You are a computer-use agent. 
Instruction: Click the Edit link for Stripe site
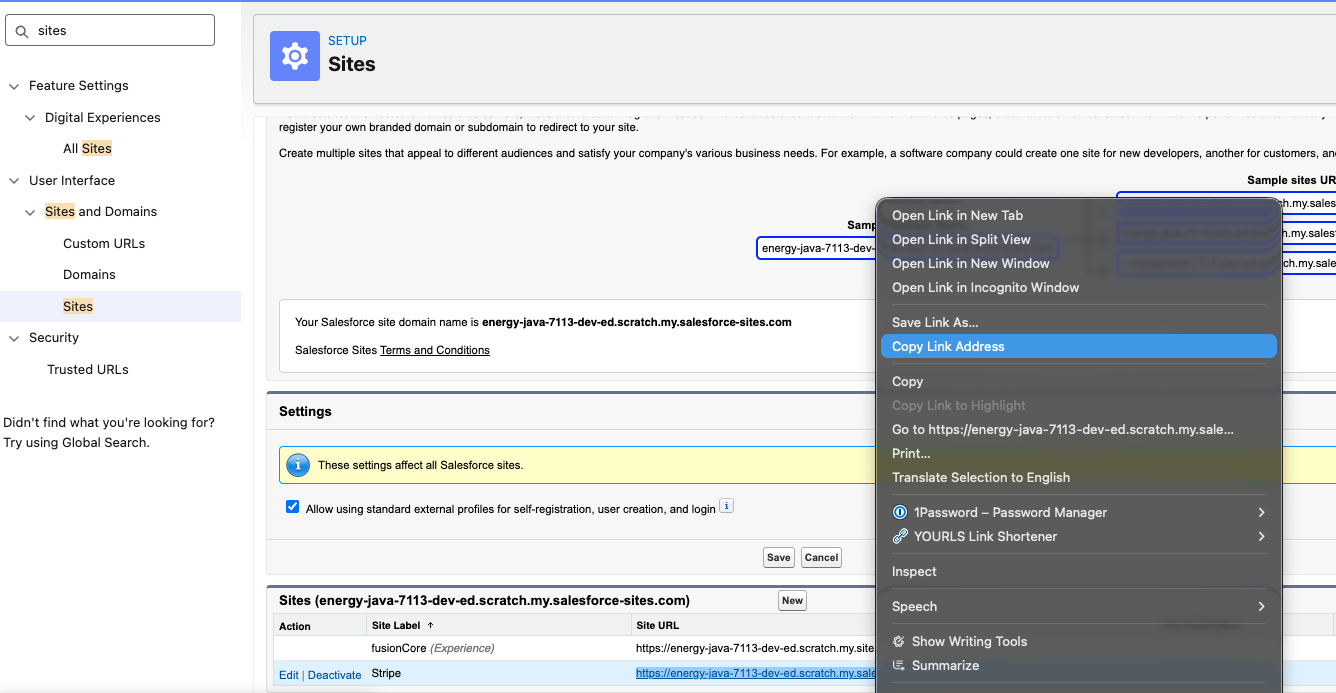289,675
